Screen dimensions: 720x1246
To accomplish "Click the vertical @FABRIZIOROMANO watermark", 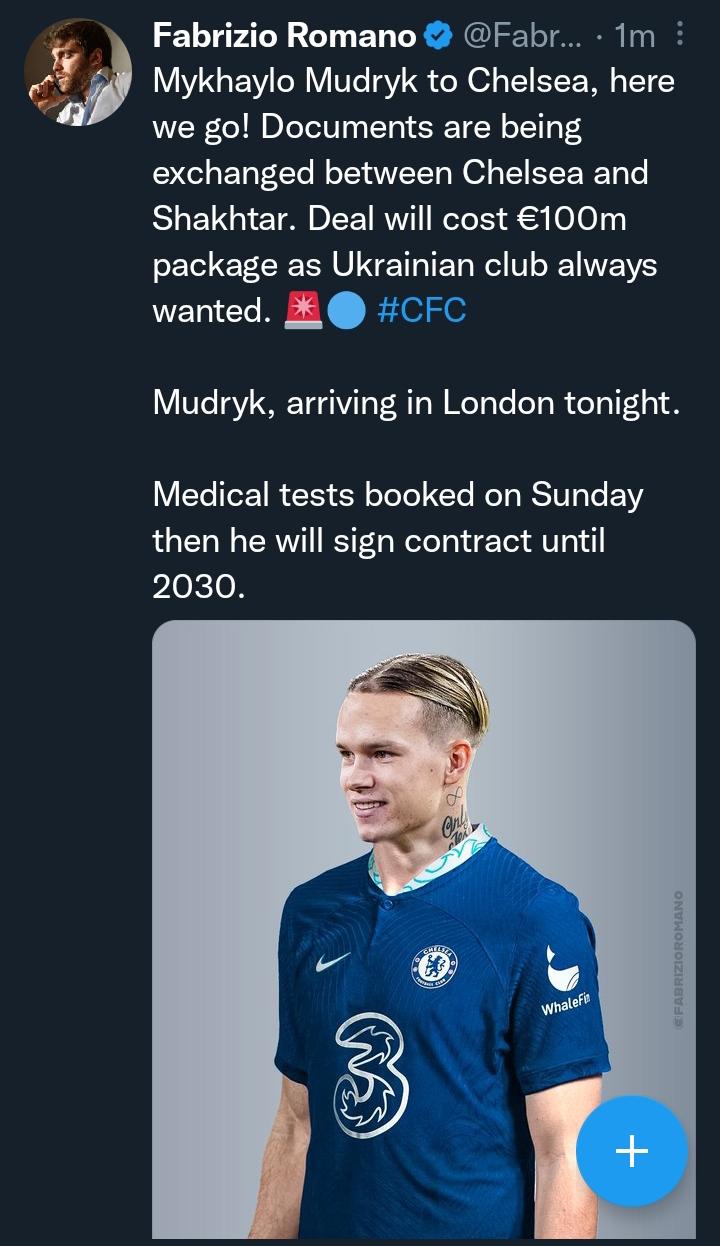I will (679, 960).
